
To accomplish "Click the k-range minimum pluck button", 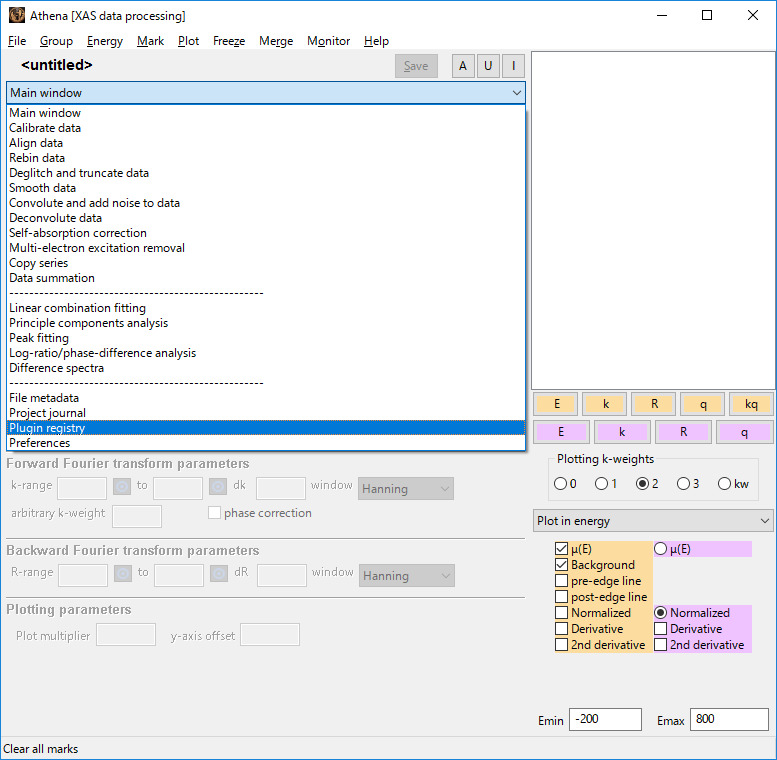I will point(122,487).
